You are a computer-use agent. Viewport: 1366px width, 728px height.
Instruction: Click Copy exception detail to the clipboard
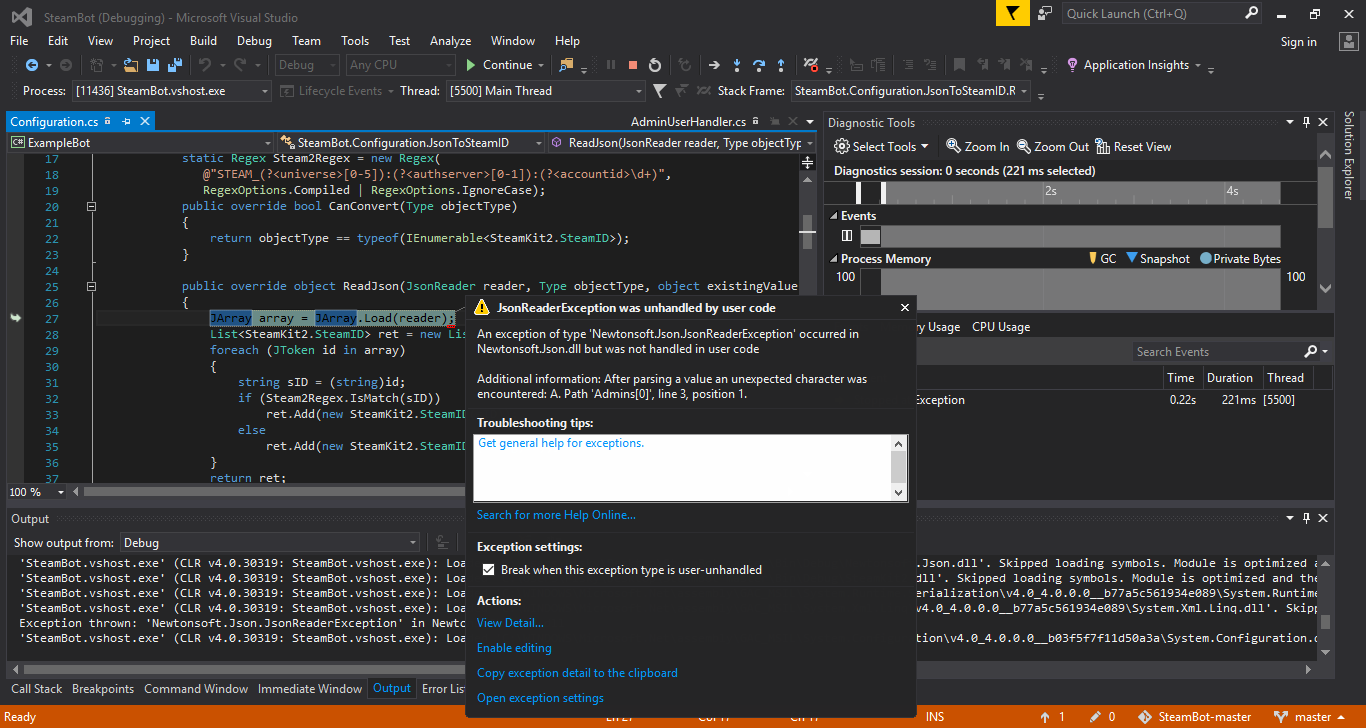(x=577, y=673)
